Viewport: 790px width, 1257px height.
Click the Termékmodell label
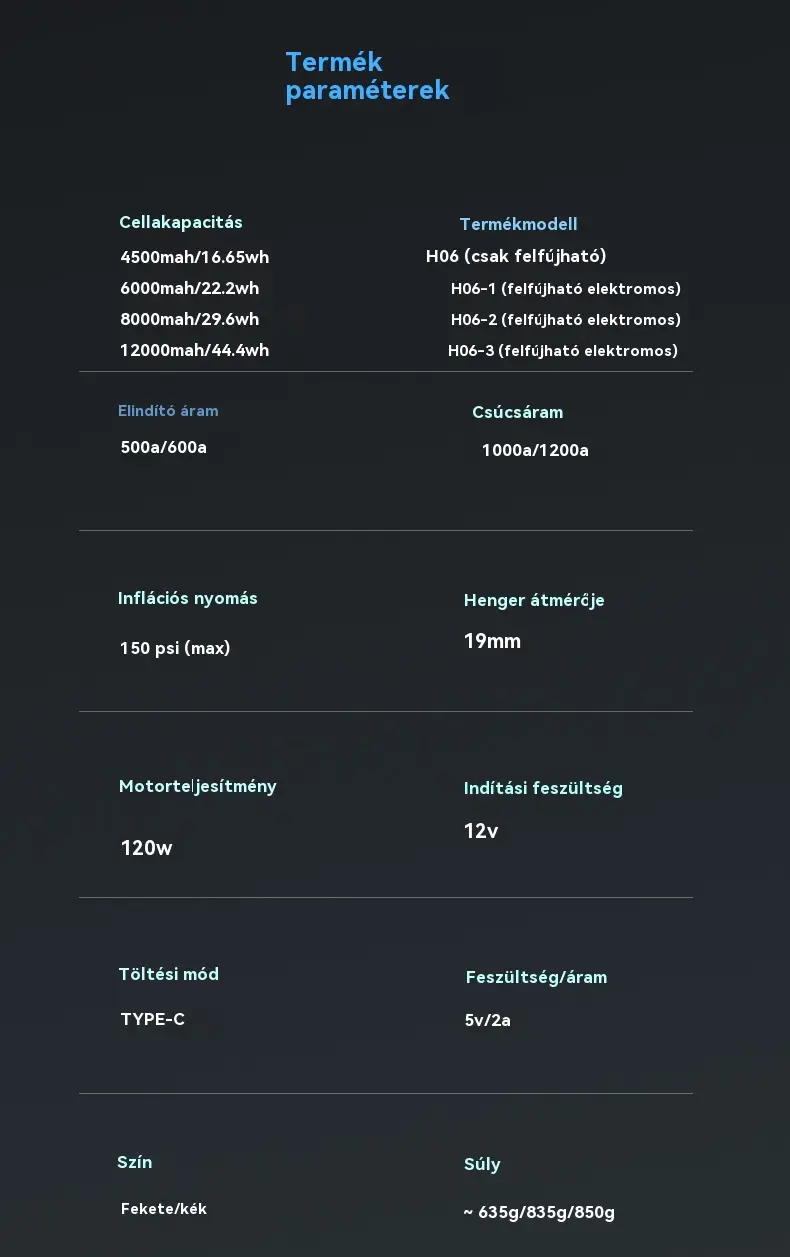click(x=518, y=224)
